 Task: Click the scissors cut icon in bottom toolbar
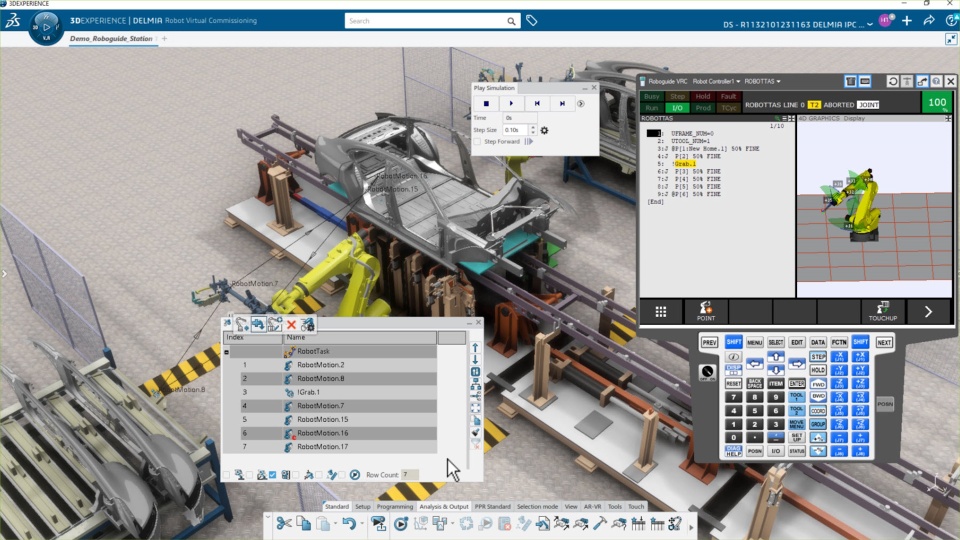283,523
